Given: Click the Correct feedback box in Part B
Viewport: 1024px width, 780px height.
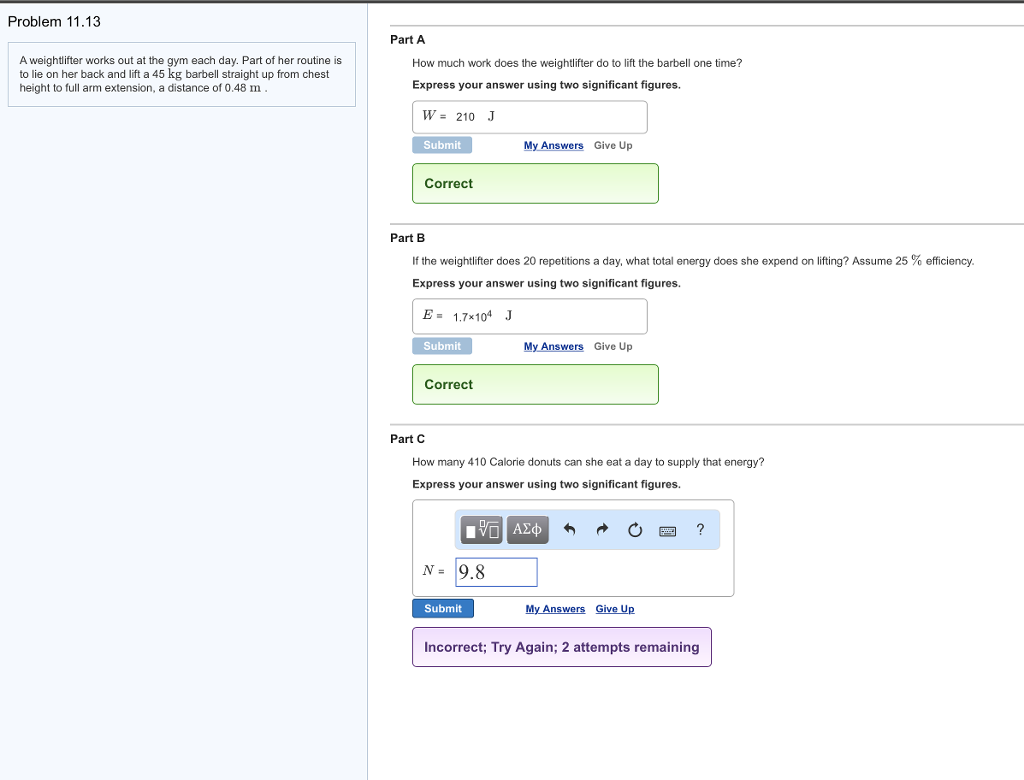Looking at the screenshot, I should pos(535,385).
